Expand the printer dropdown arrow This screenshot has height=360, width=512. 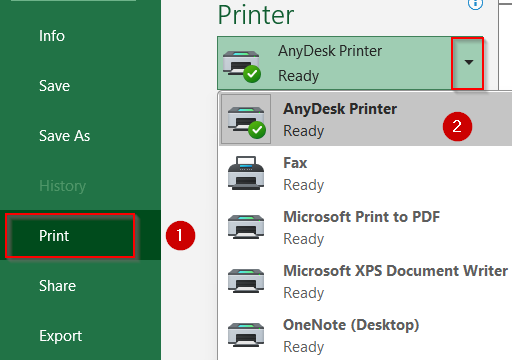pos(468,63)
